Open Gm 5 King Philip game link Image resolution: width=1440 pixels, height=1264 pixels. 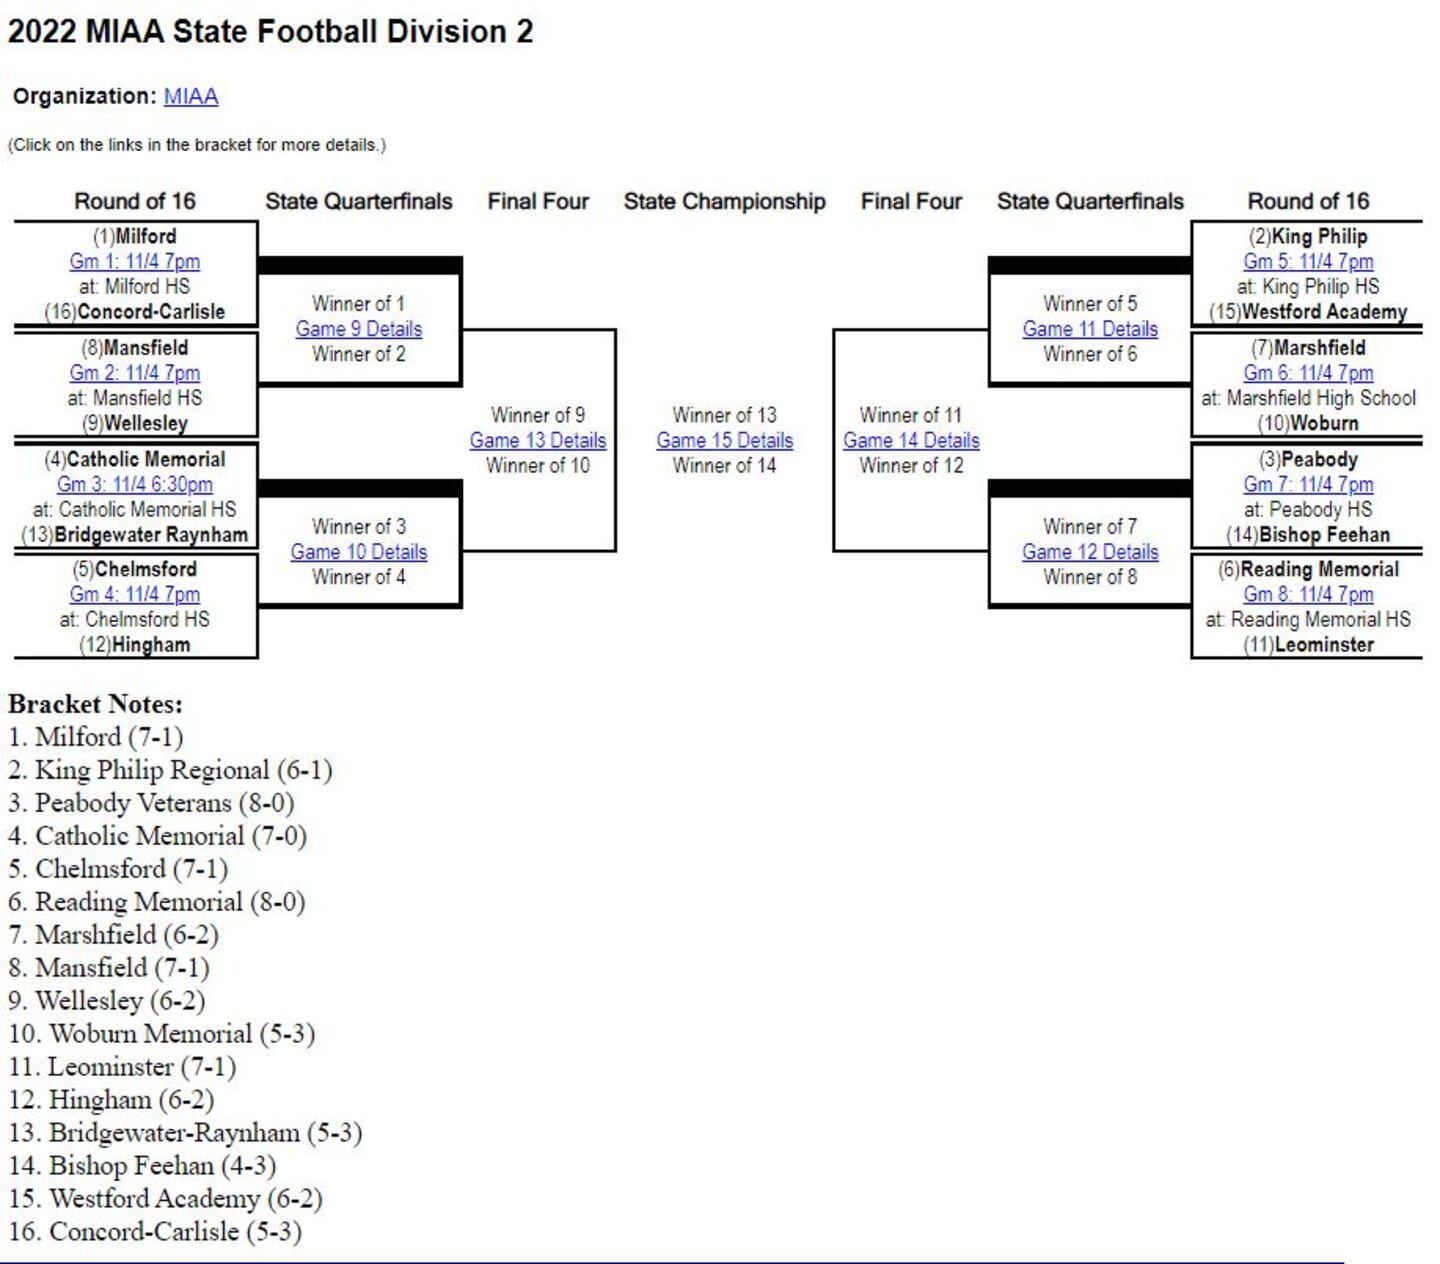point(1308,261)
